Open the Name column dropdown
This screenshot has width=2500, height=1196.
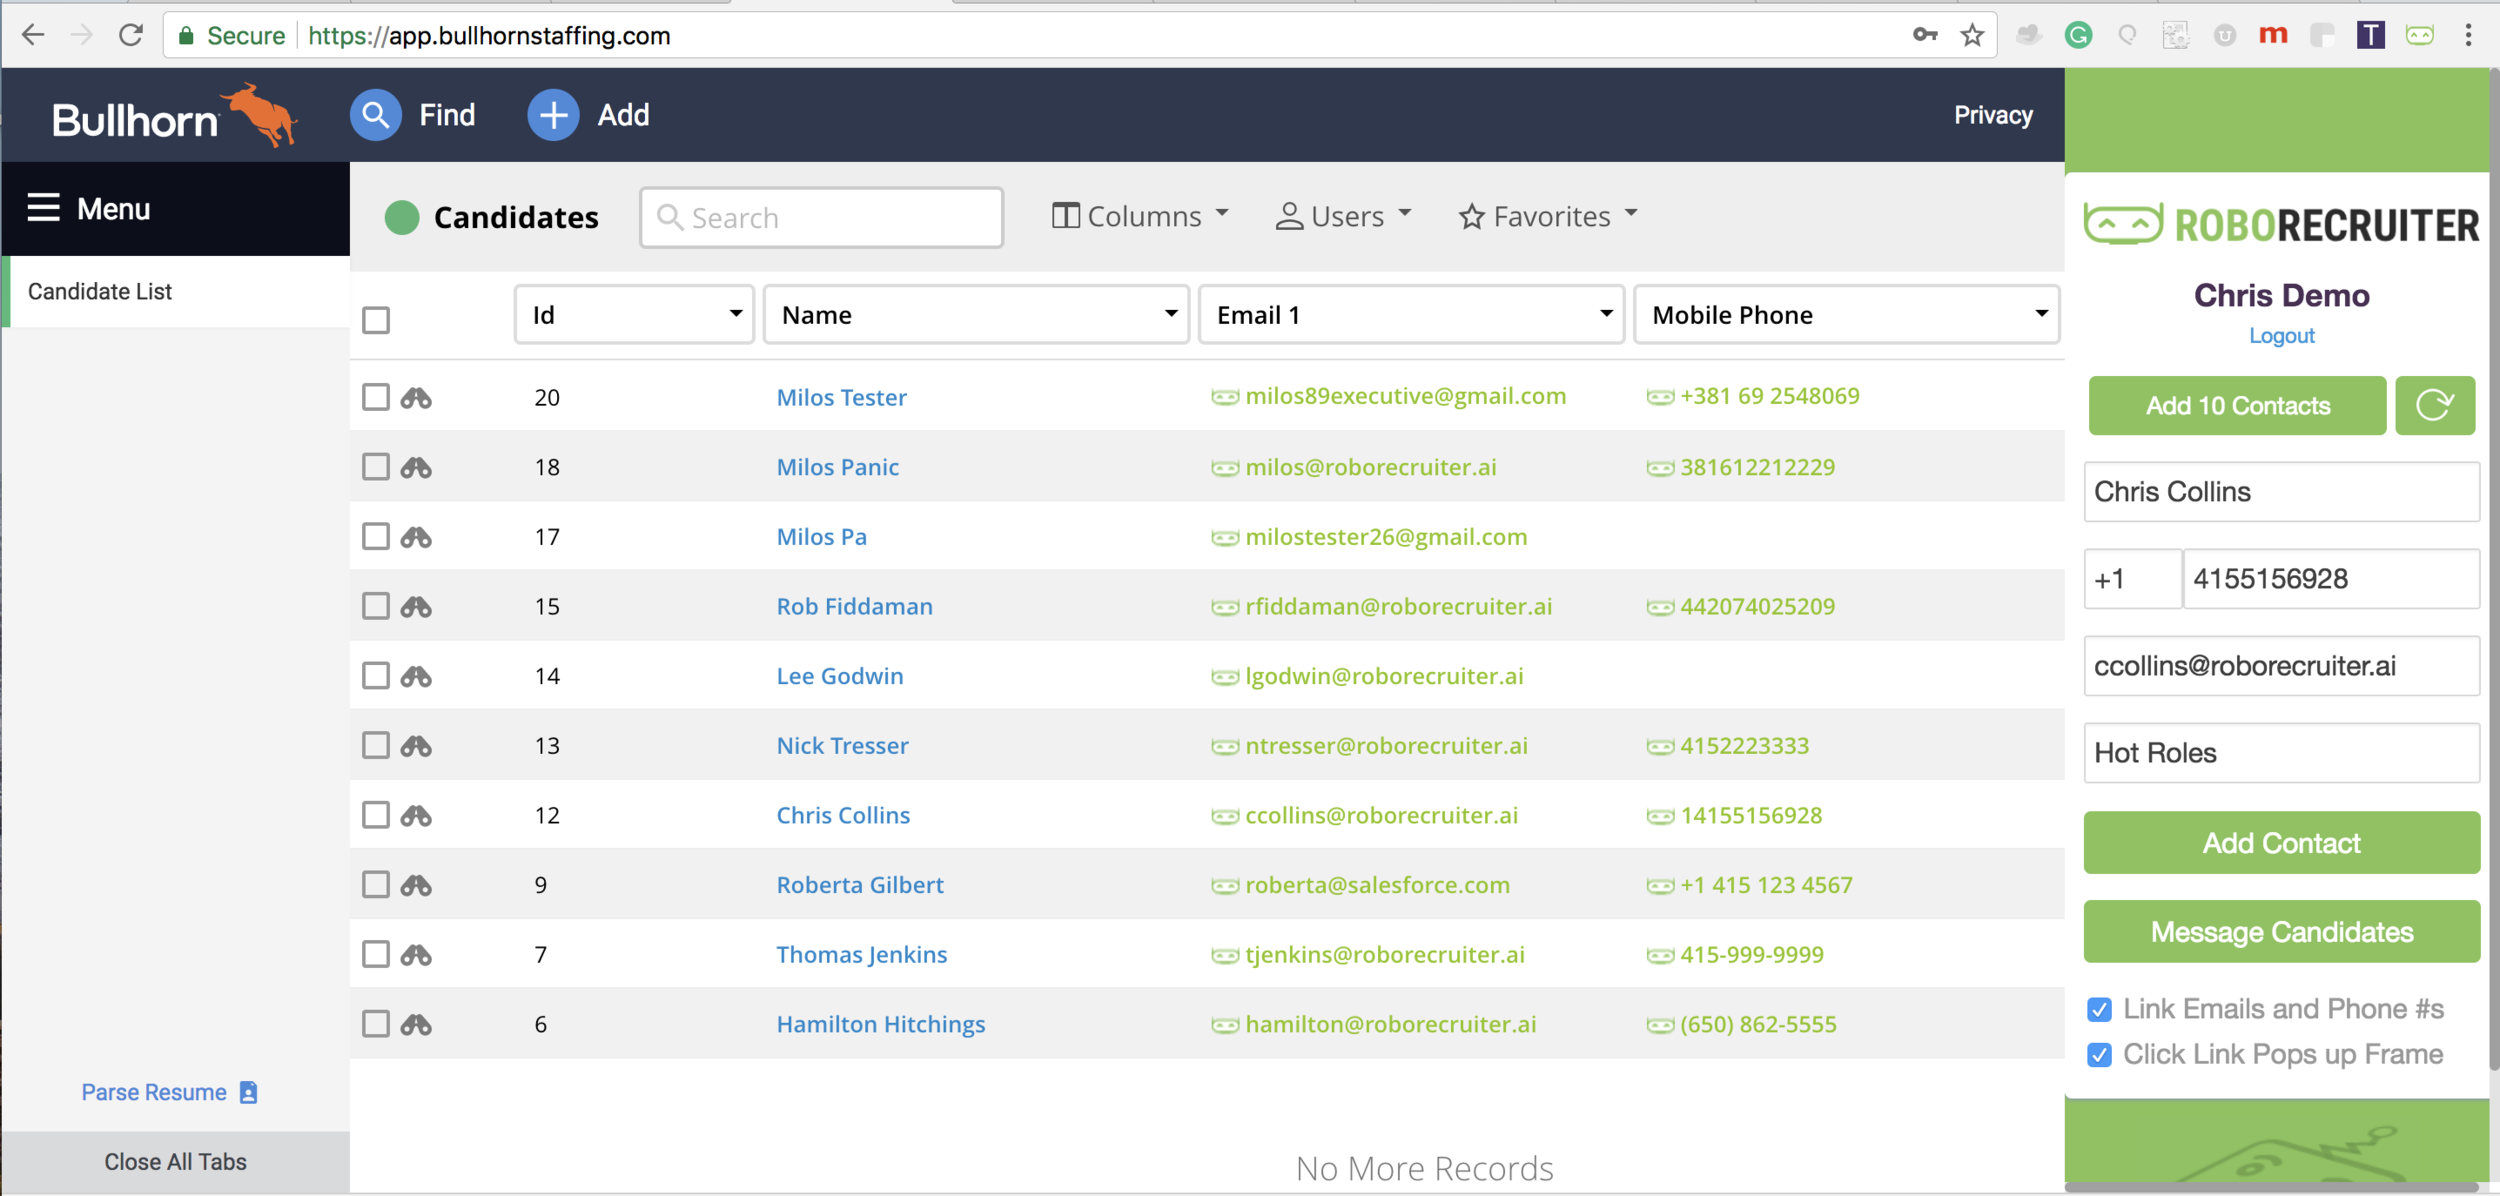coord(976,315)
